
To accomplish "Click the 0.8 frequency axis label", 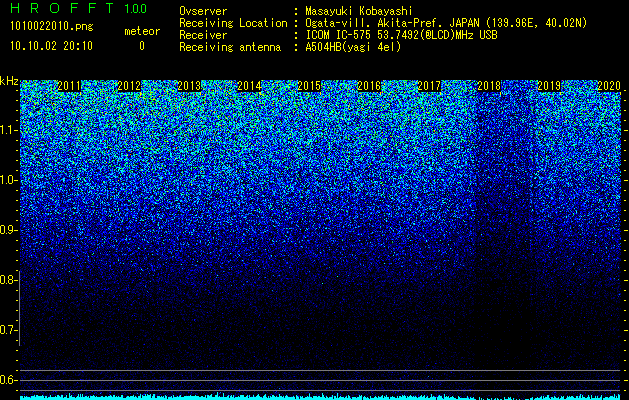I will pos(8,280).
